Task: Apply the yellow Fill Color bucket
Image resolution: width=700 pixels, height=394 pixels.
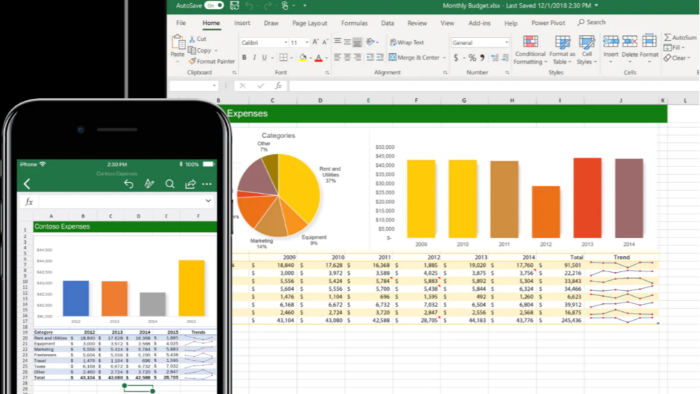Action: 303,58
